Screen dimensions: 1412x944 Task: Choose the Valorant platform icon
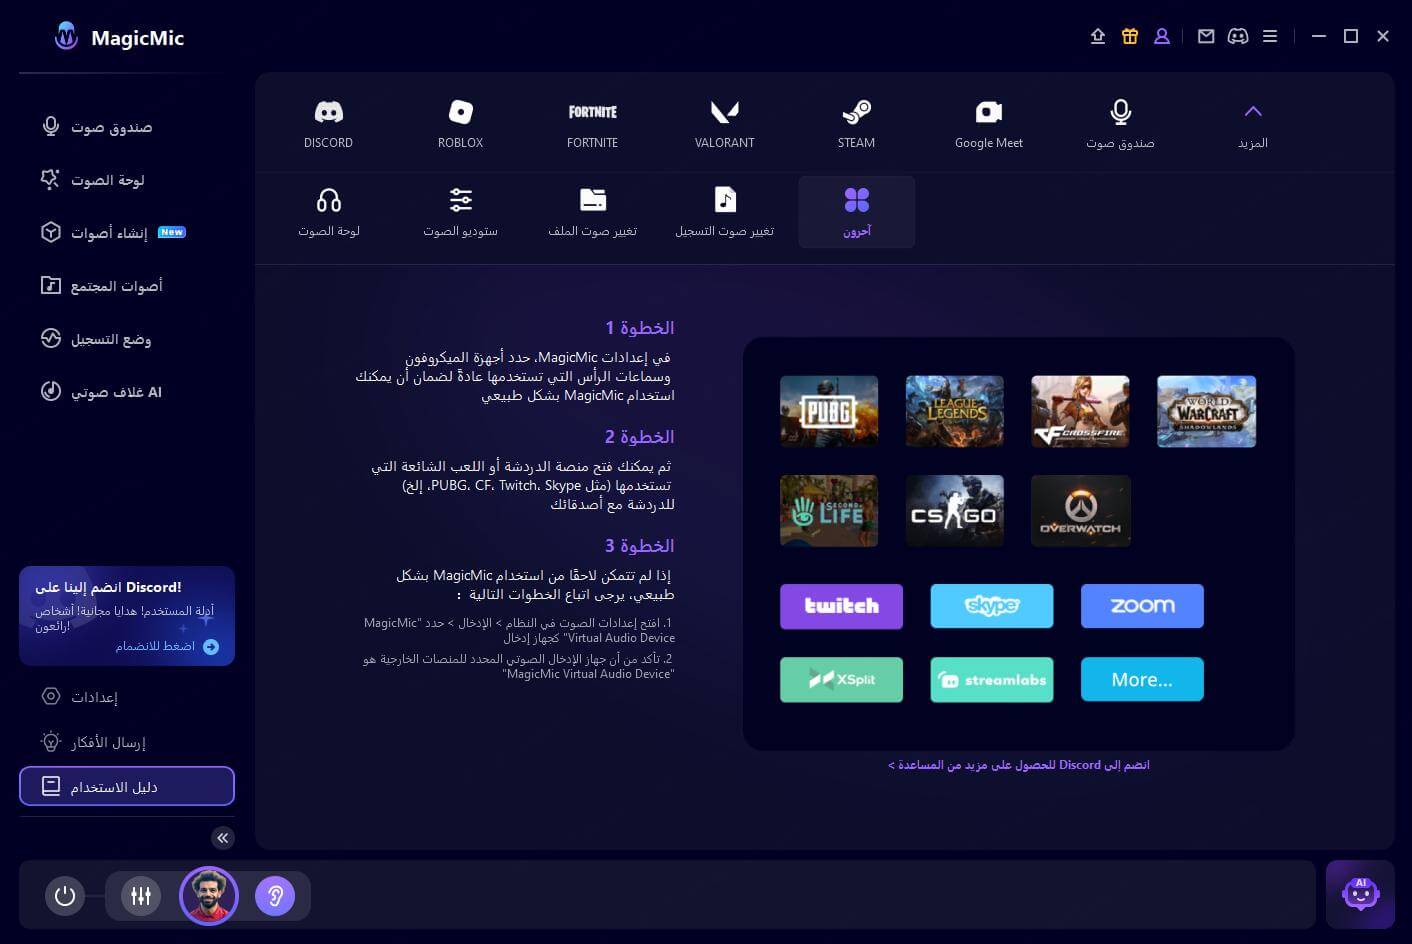coord(724,124)
